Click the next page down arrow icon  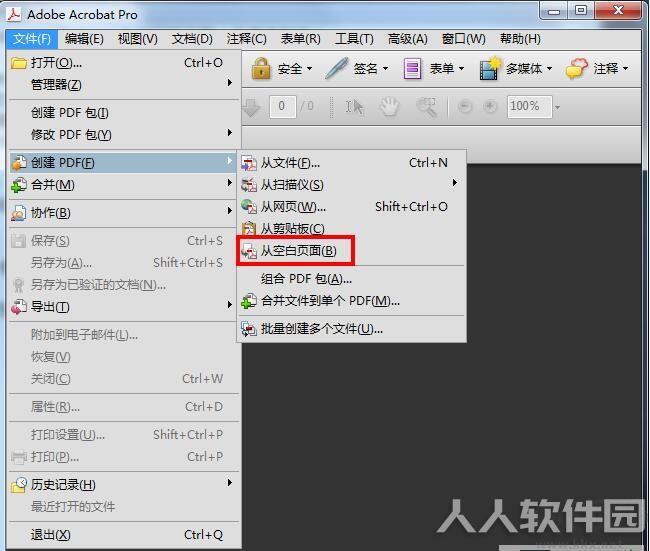pyautogui.click(x=251, y=107)
